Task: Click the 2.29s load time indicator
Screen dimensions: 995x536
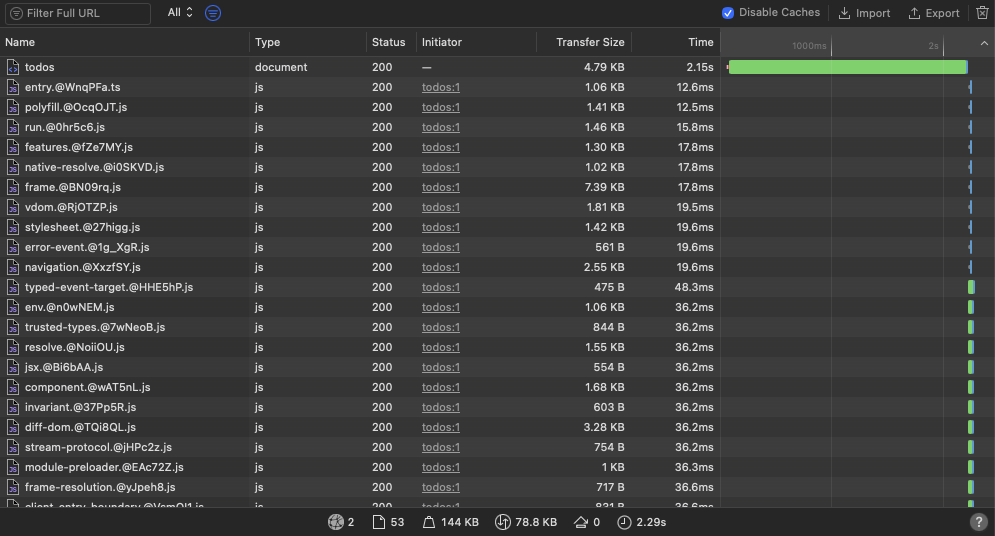Action: click(642, 522)
